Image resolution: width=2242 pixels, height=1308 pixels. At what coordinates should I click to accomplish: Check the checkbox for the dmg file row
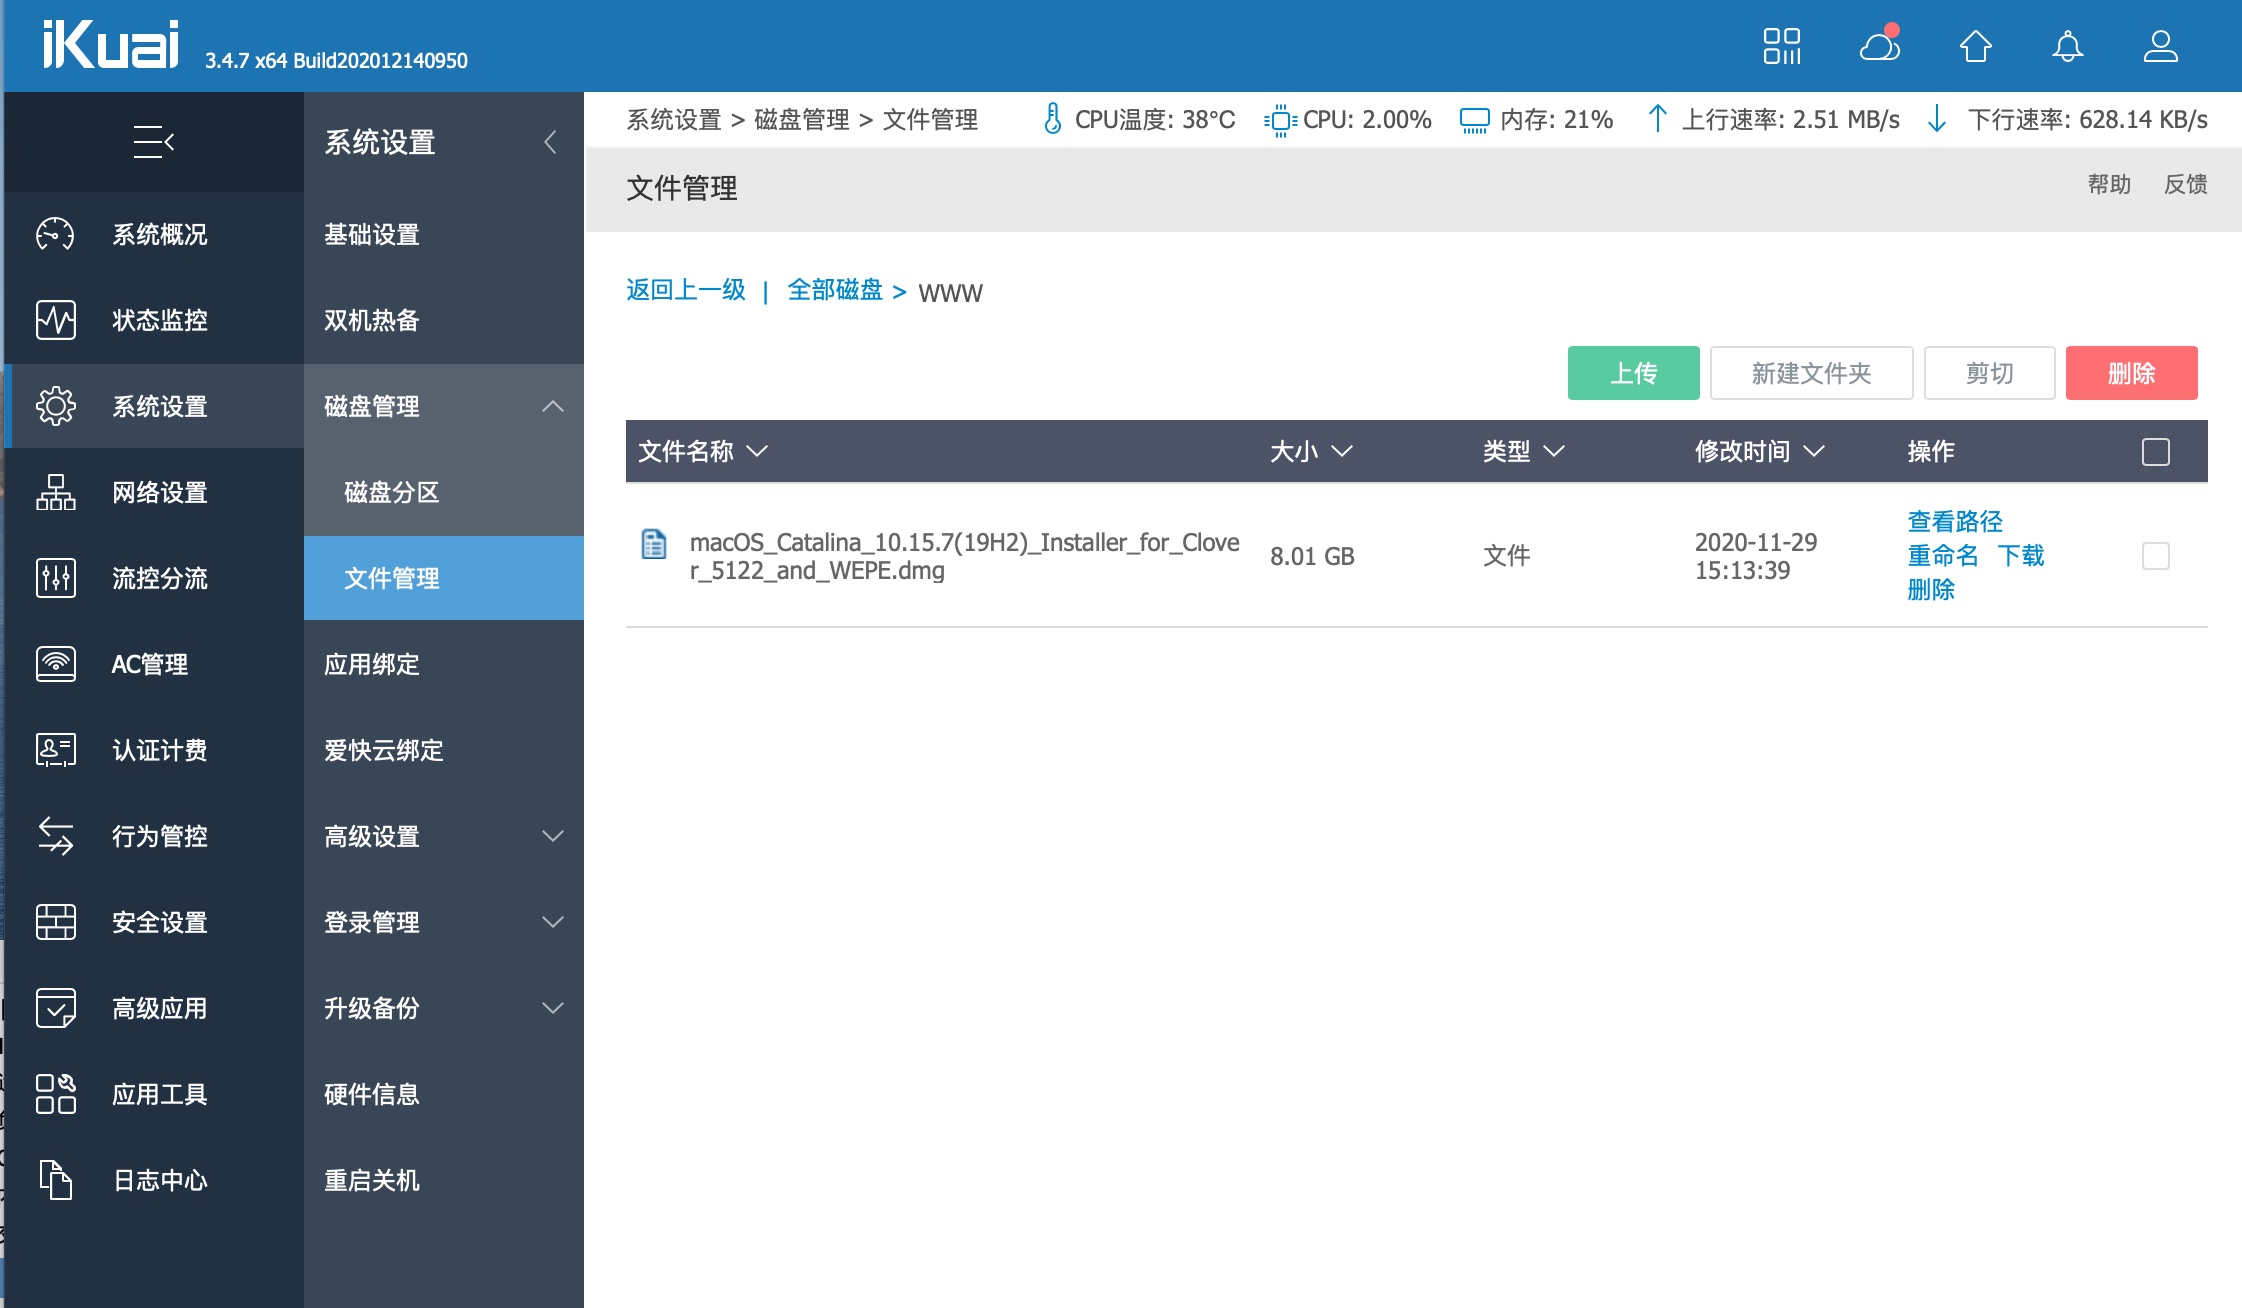[2156, 556]
